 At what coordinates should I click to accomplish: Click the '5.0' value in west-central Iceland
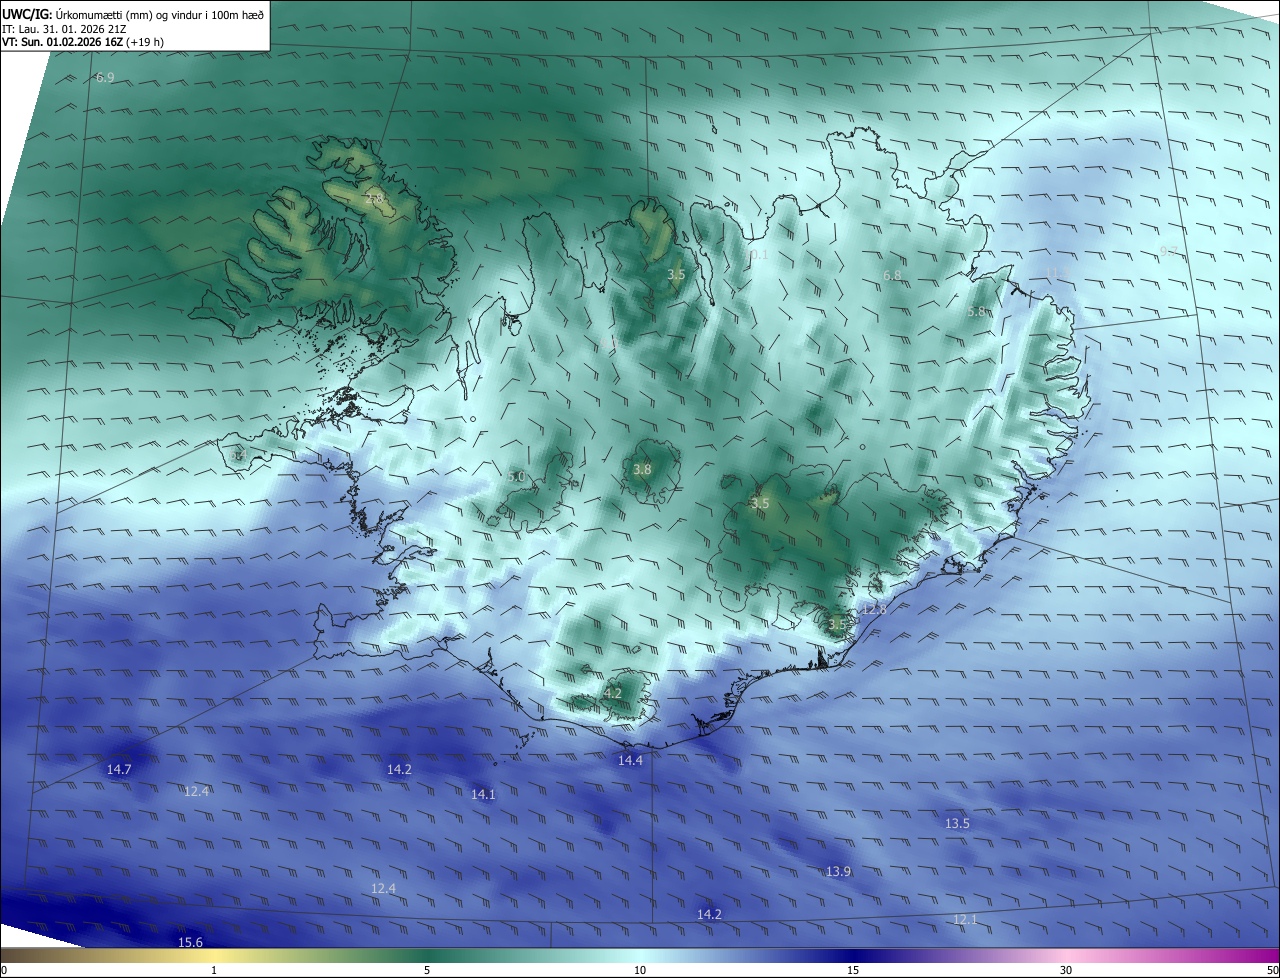point(516,477)
